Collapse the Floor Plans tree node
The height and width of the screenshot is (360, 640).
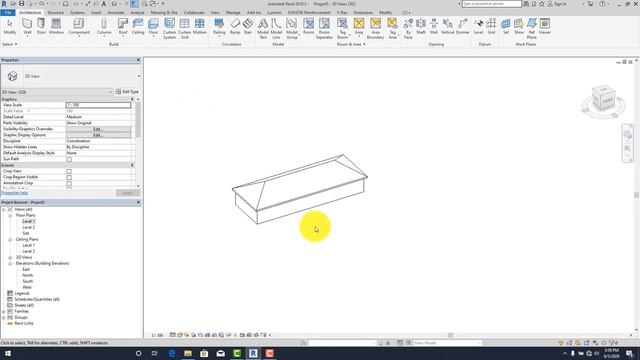tap(10, 216)
